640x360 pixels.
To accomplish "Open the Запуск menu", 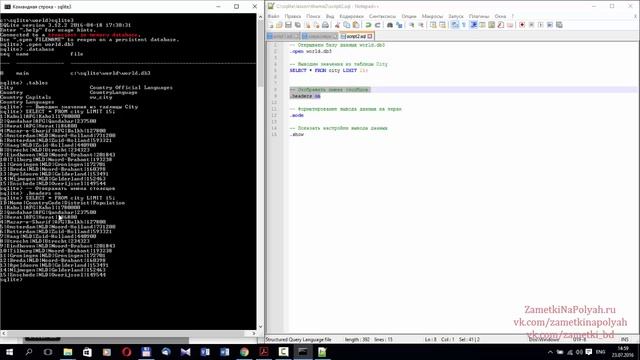I will (456, 16).
